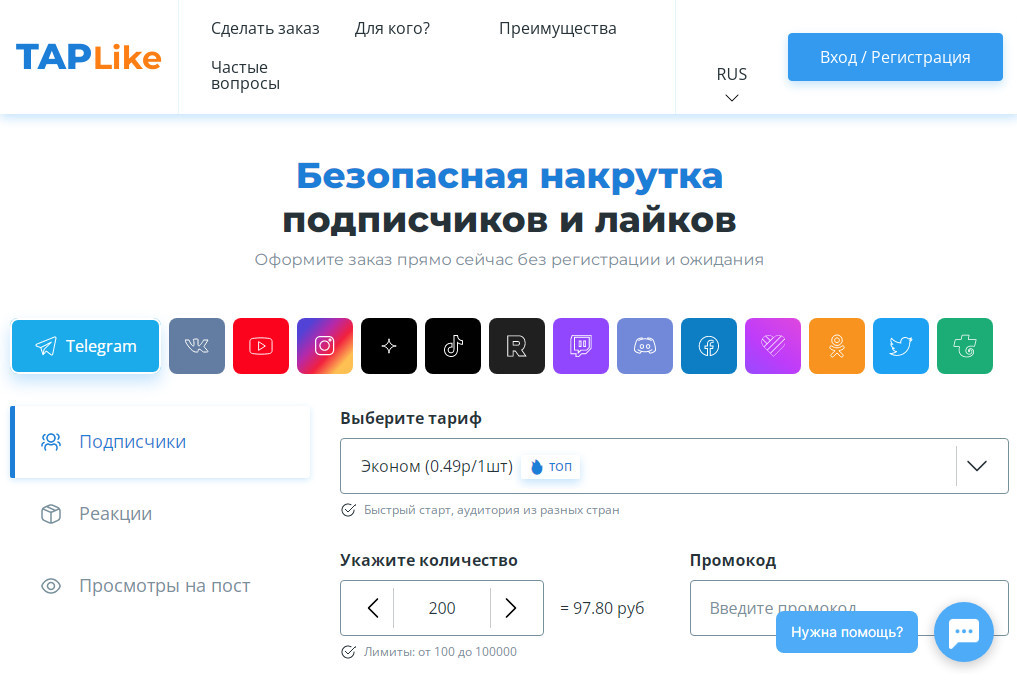Select the Telegram social network button
This screenshot has width=1017, height=687.
[86, 346]
